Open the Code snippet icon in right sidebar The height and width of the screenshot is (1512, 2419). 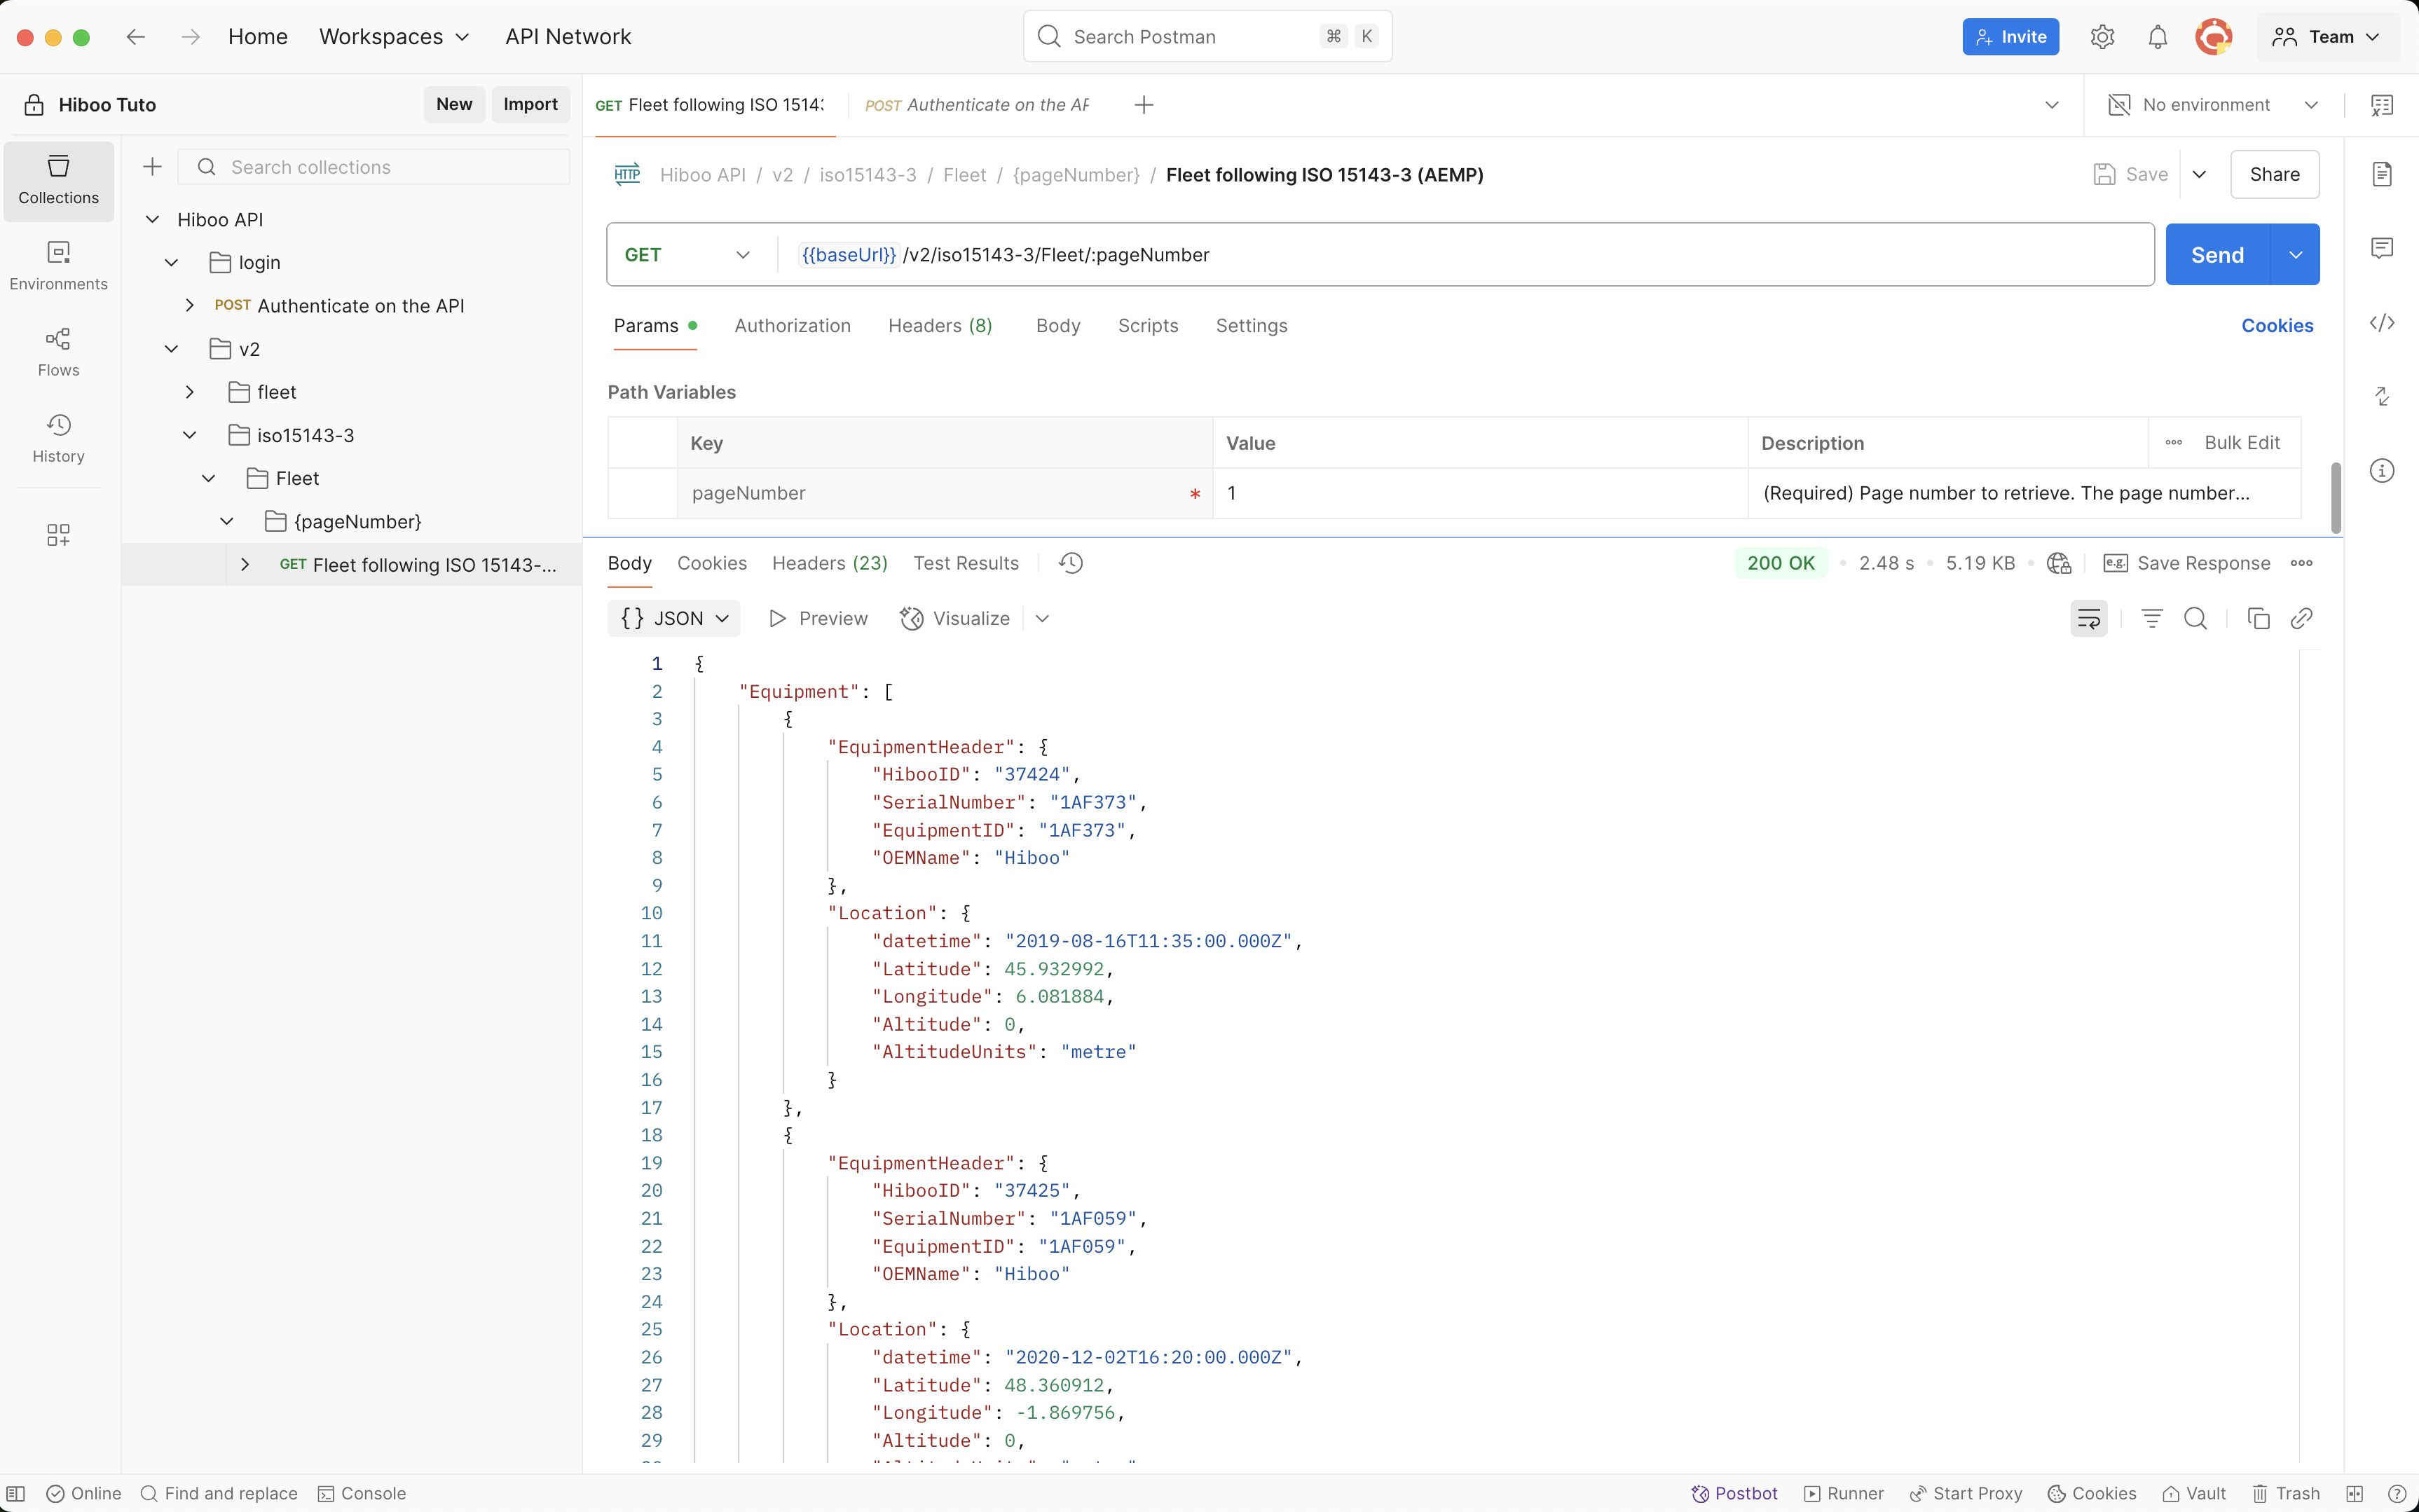click(2382, 322)
